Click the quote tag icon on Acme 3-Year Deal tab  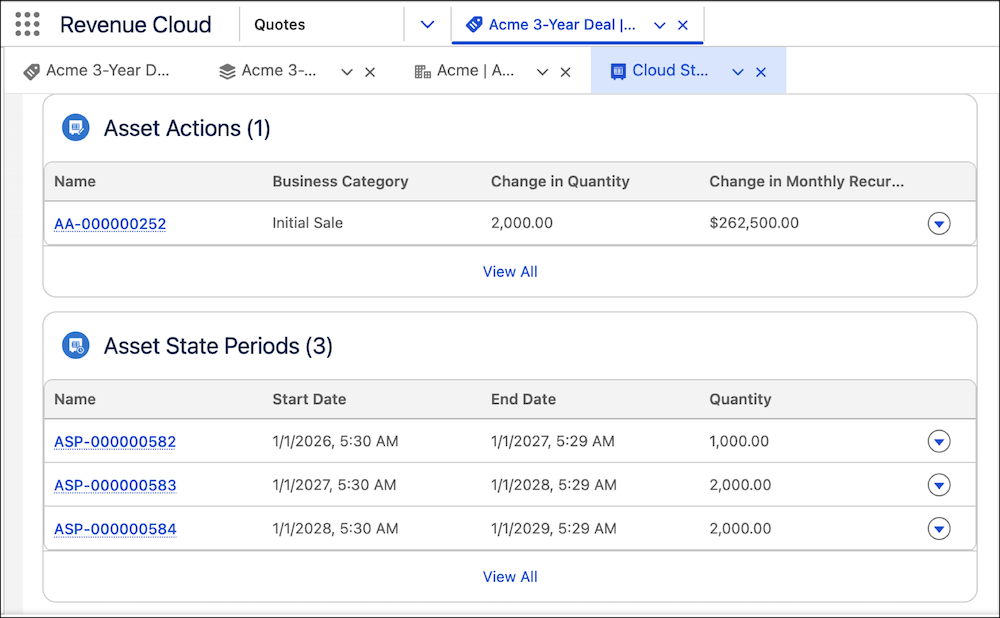point(474,25)
